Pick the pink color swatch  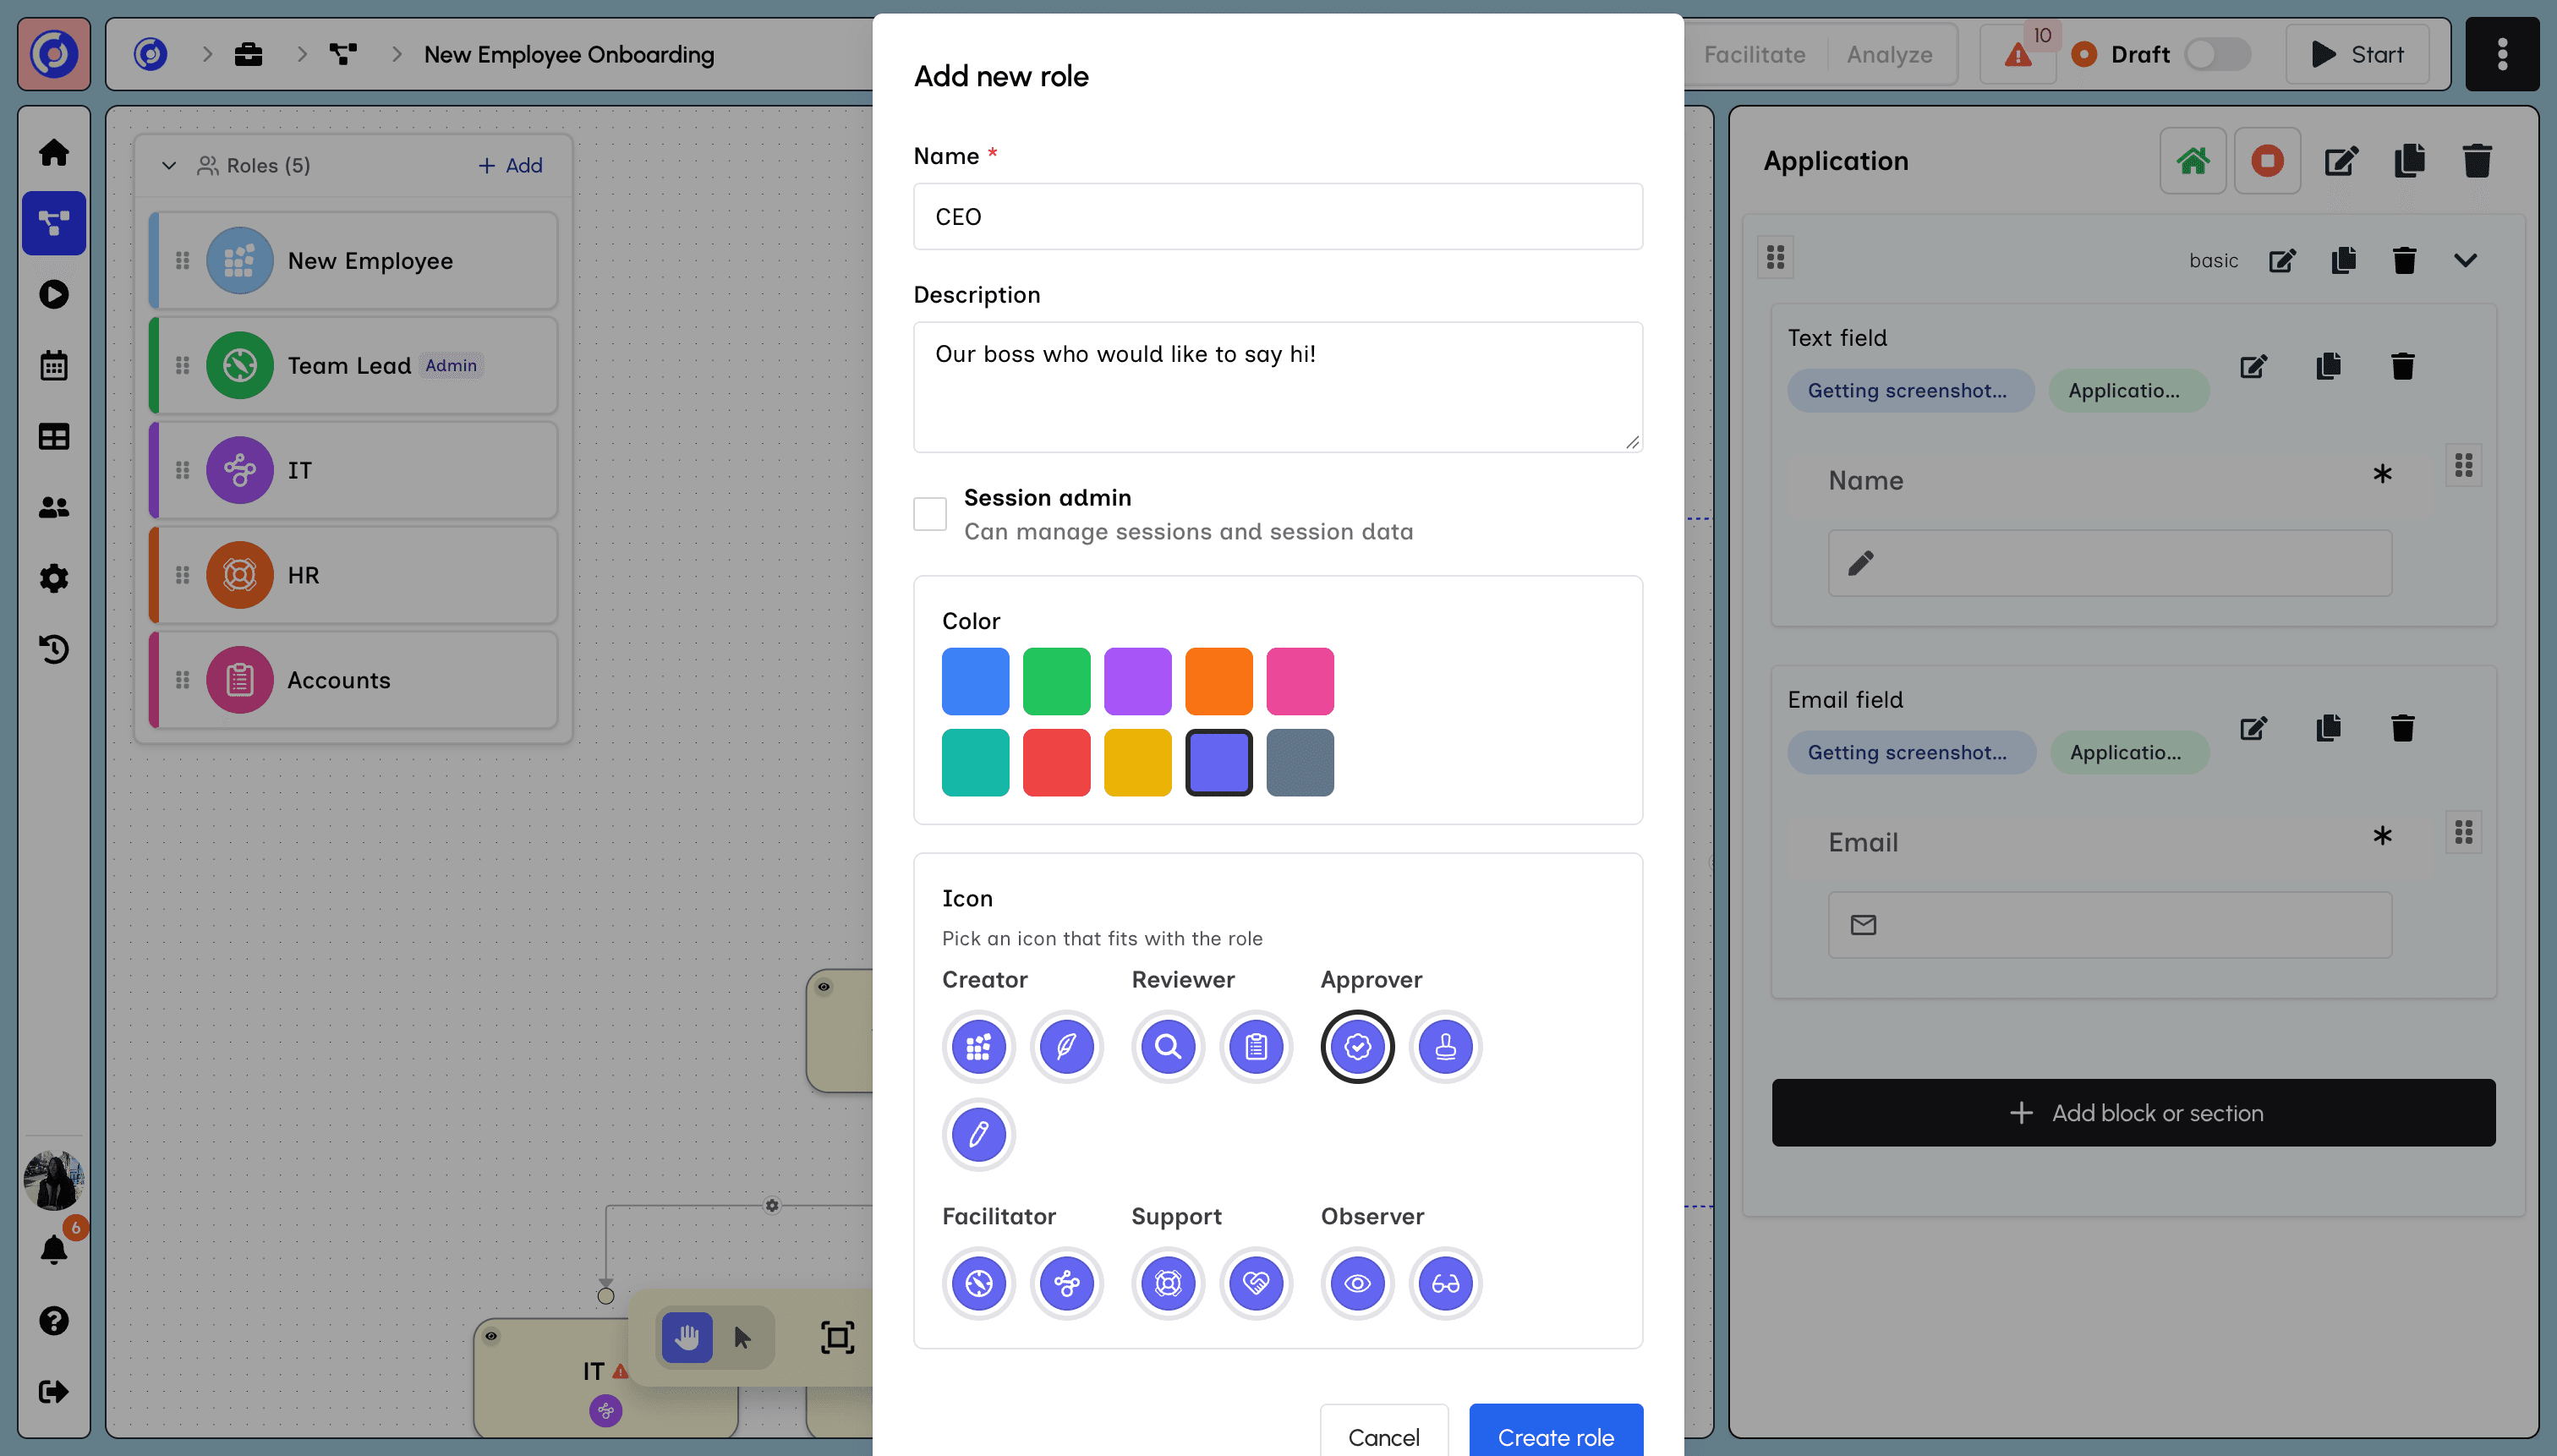point(1300,681)
